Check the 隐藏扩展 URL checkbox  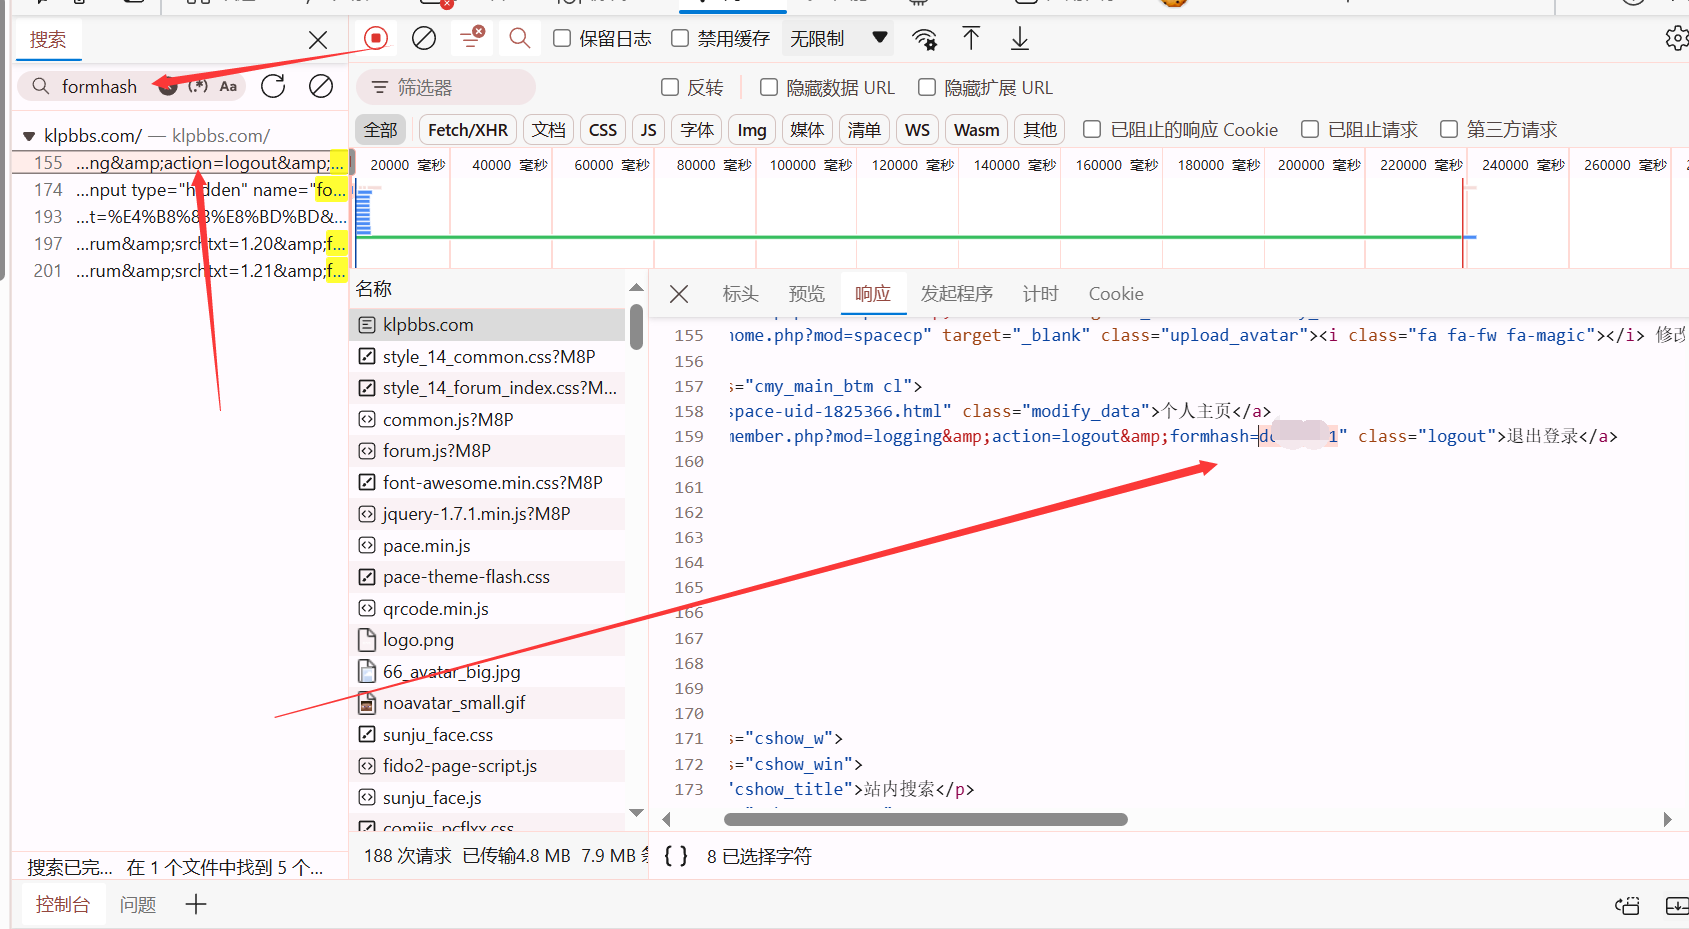927,87
